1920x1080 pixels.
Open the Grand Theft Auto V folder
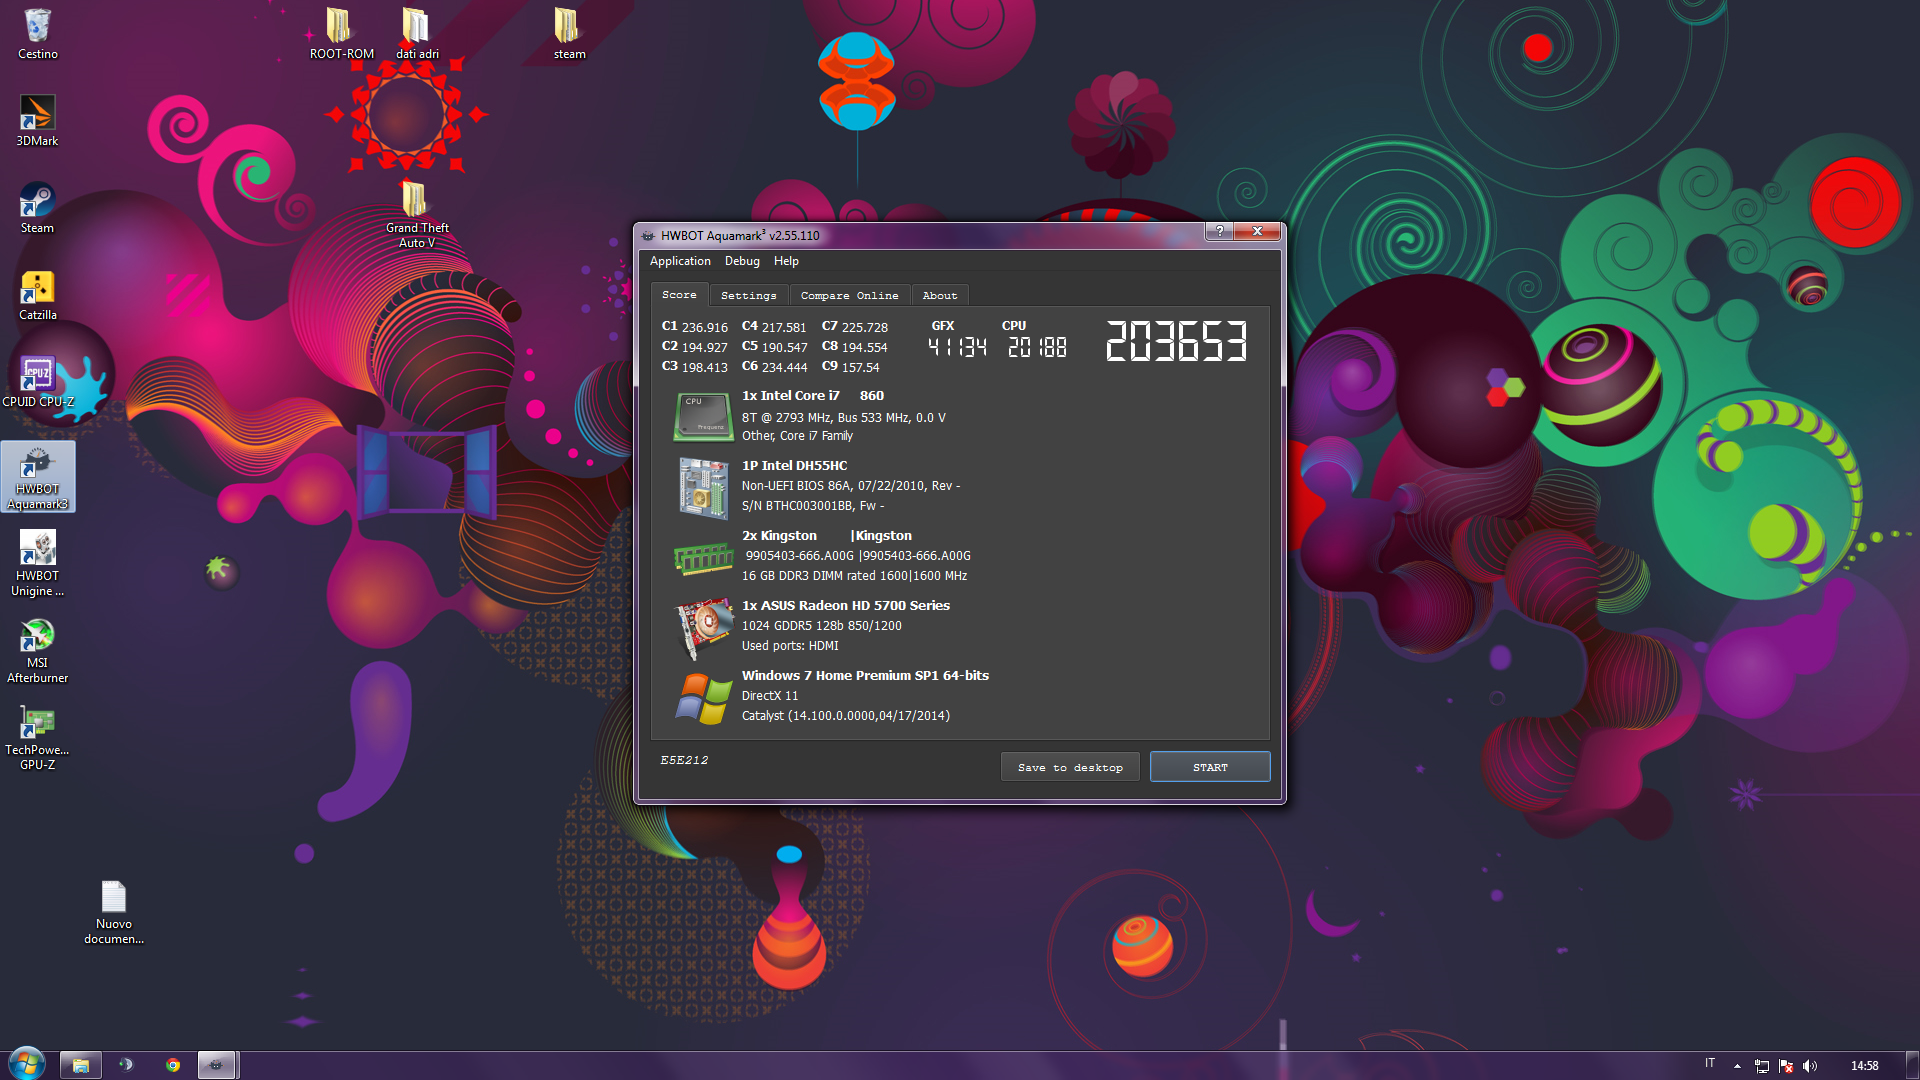417,214
